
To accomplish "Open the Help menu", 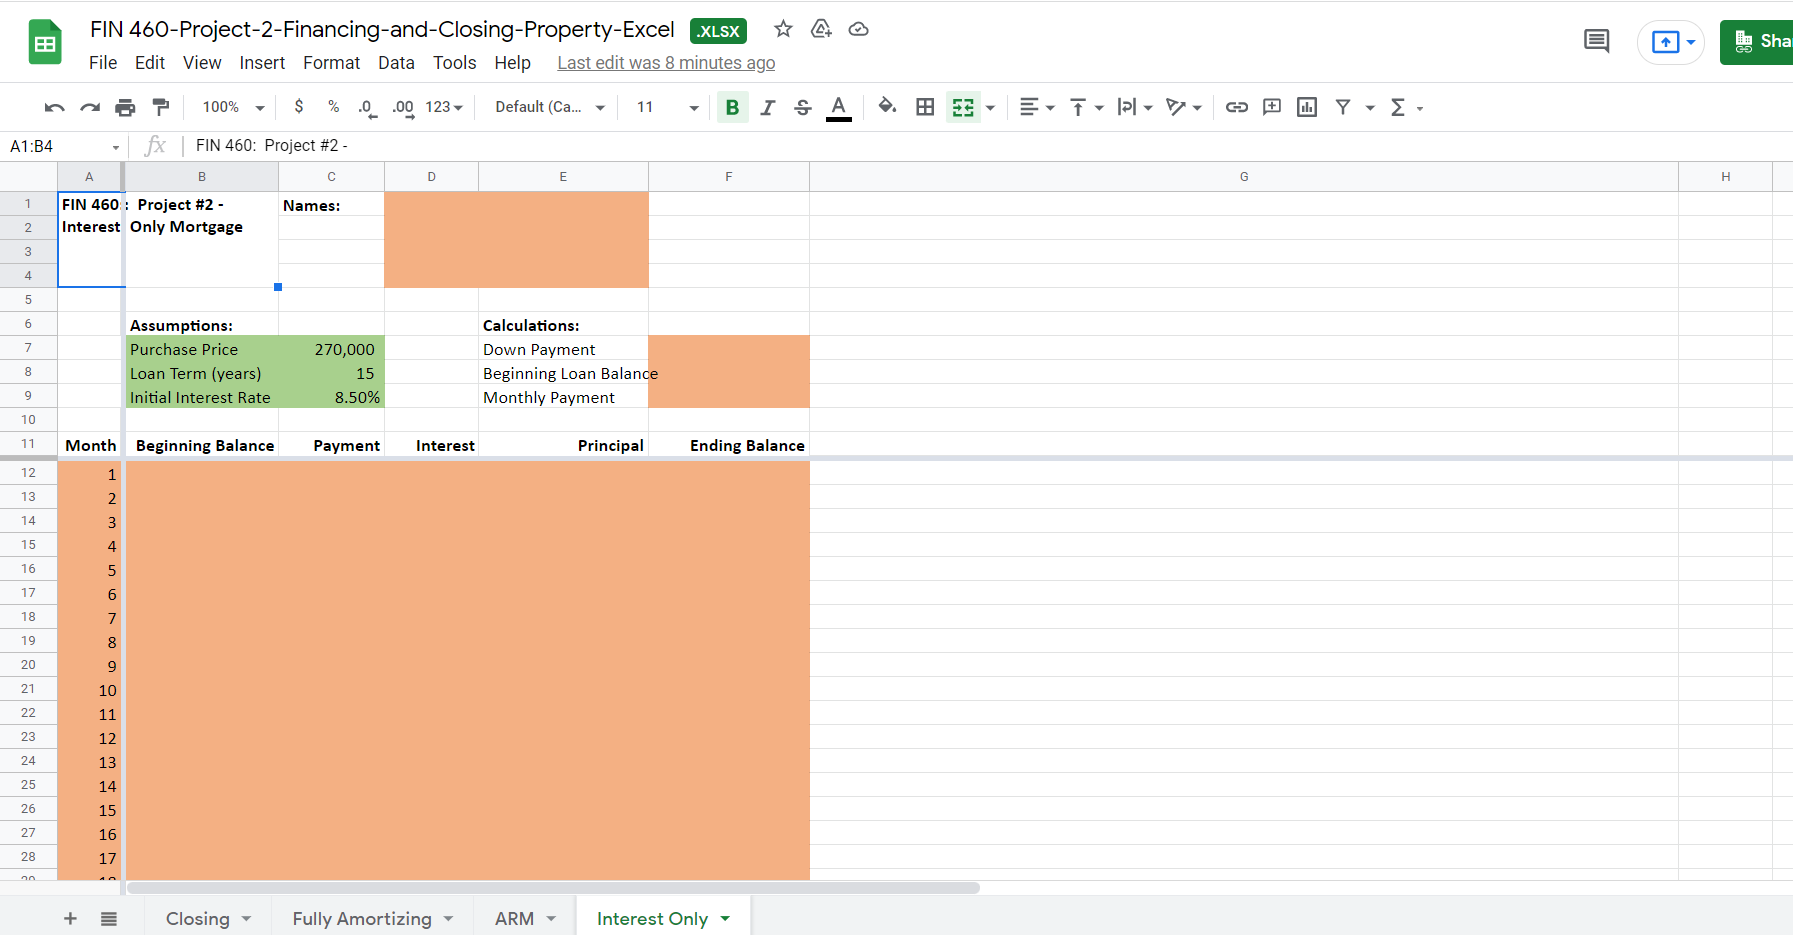I will coord(512,62).
